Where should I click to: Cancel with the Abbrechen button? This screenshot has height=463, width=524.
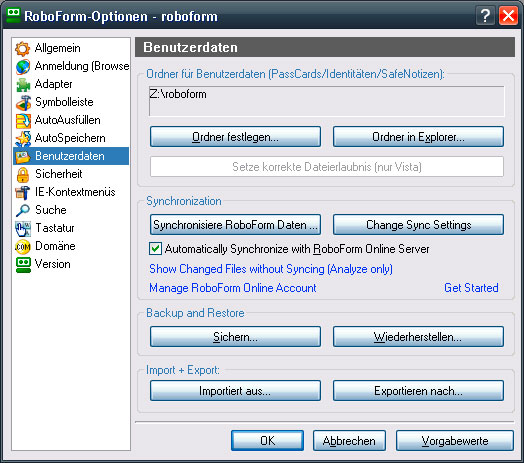[349, 441]
